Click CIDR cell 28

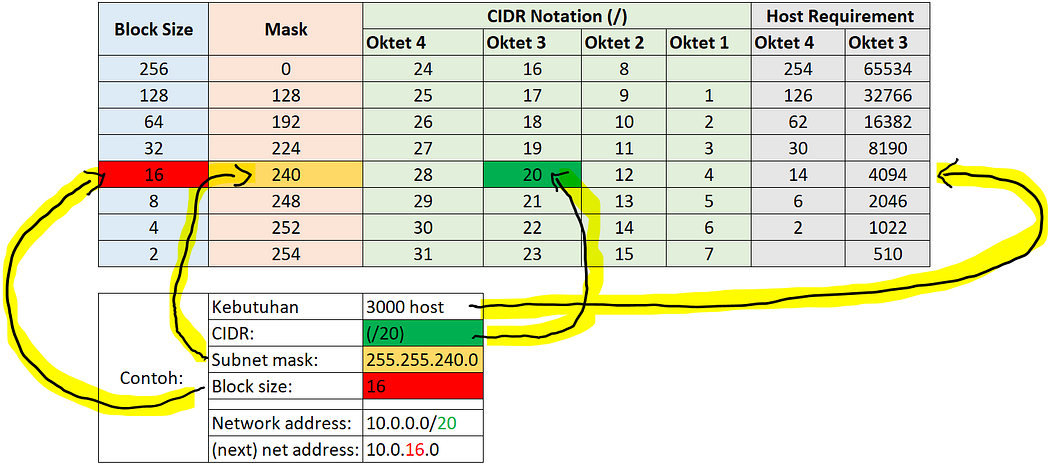coord(423,174)
